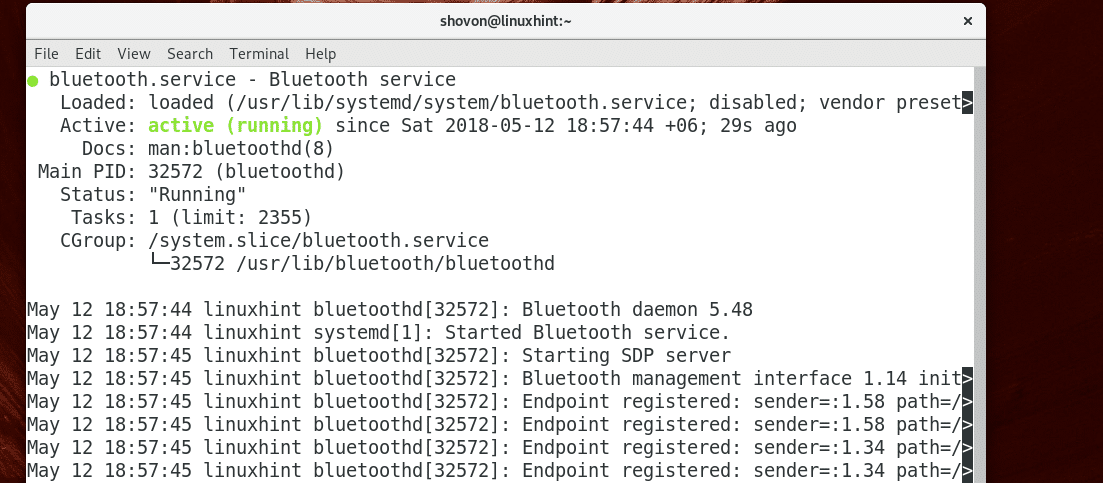Click the Main PID 32572 value
Viewport: 1103px width, 483px height.
click(175, 171)
